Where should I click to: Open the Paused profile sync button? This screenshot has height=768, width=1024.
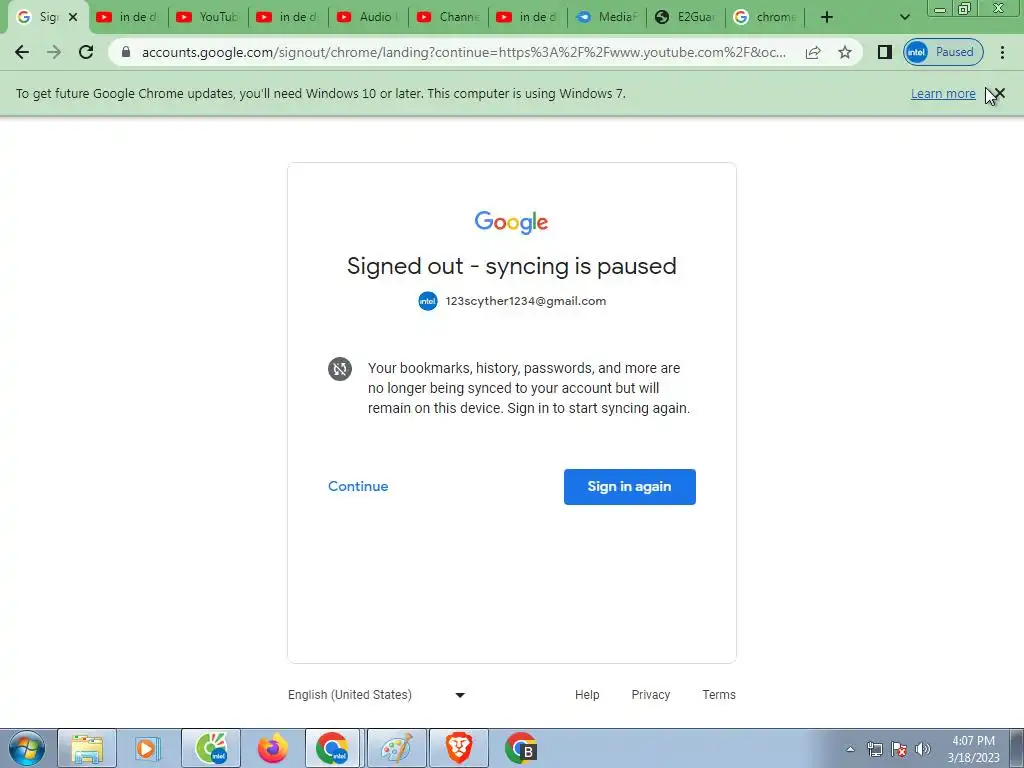coord(943,52)
